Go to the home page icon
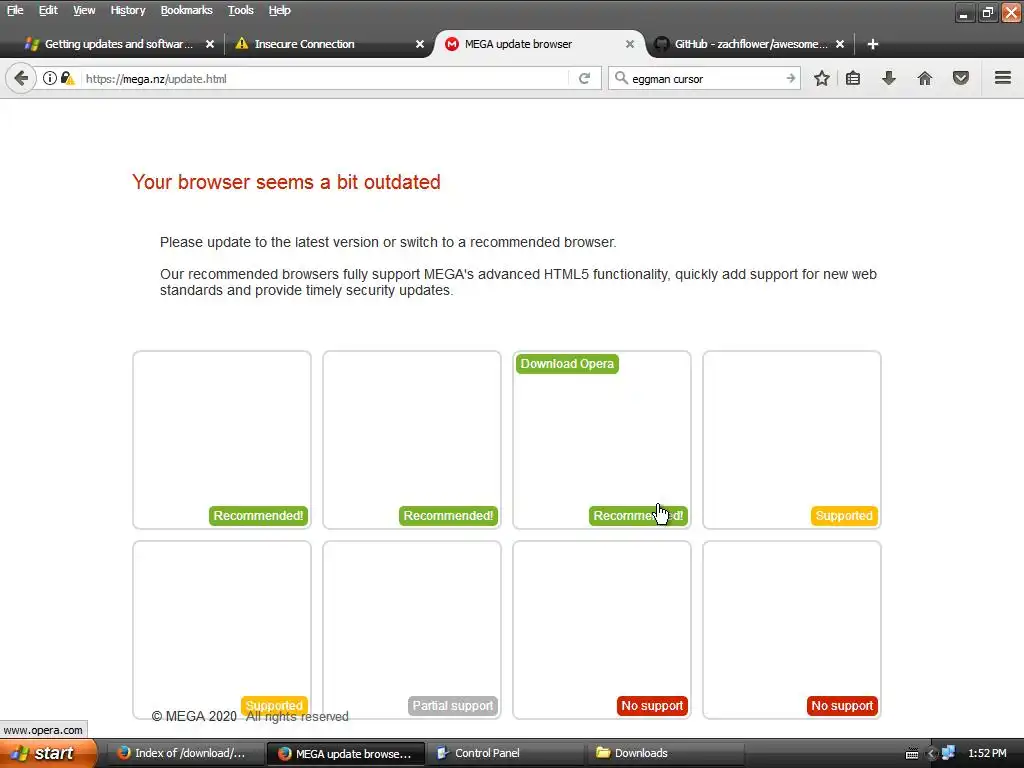The height and width of the screenshot is (768, 1024). 925,78
